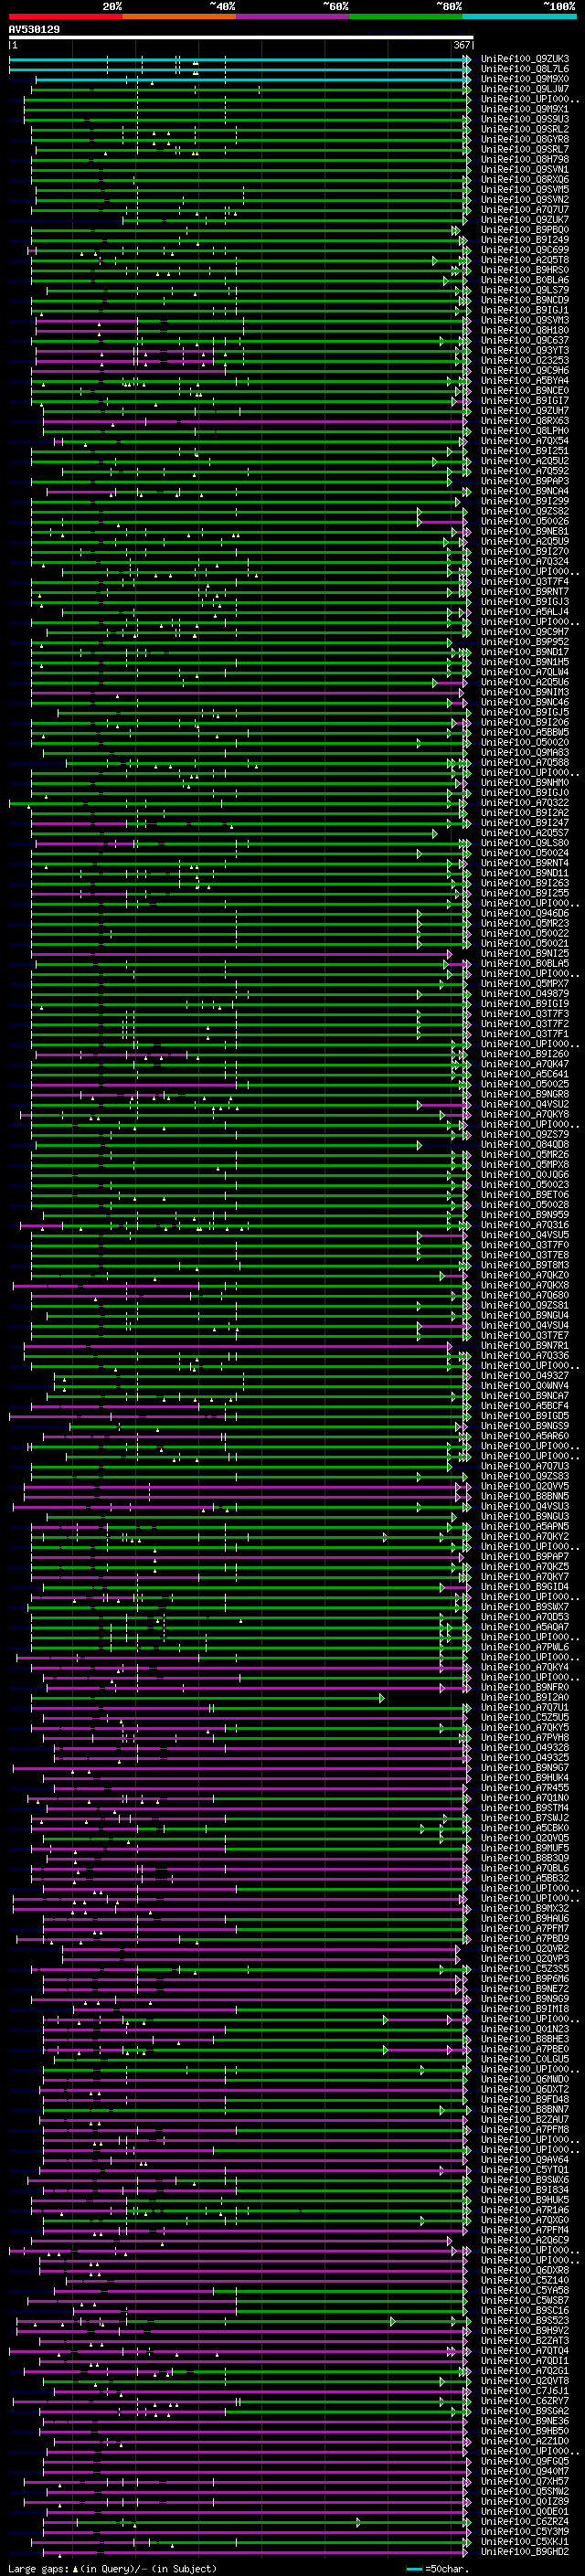Select UniRef100_Q9ZUH7 label
Screen dimensions: 585x2576
pos(525,411)
